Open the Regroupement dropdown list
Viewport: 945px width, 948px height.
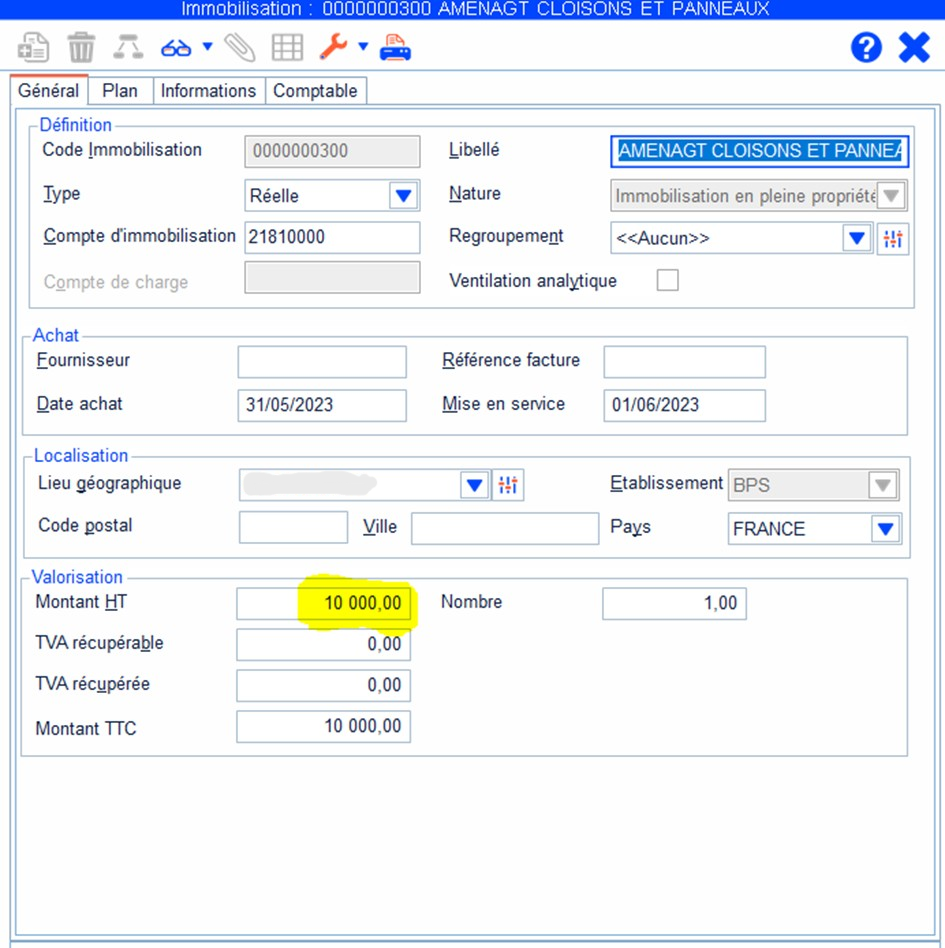(x=857, y=239)
